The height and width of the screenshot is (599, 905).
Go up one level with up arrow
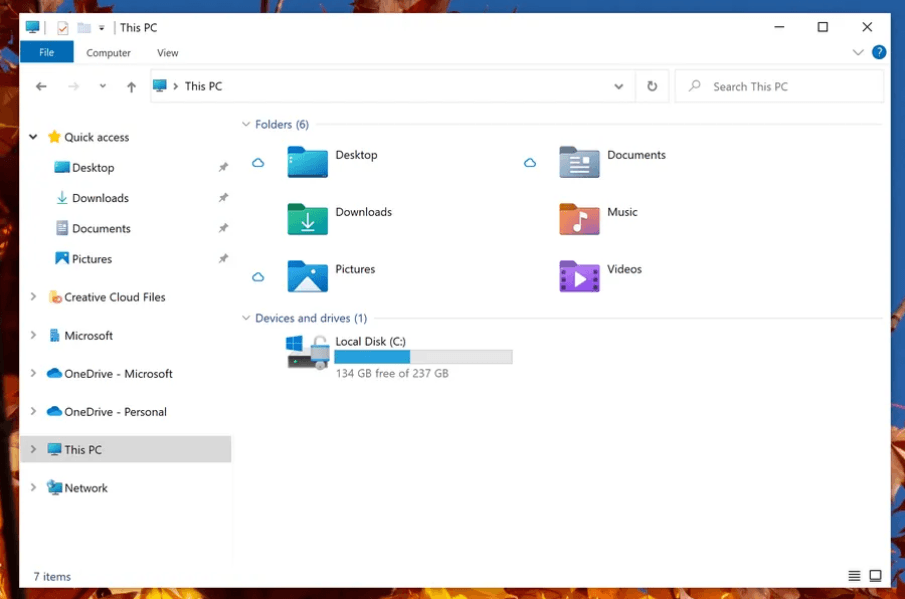pyautogui.click(x=131, y=87)
